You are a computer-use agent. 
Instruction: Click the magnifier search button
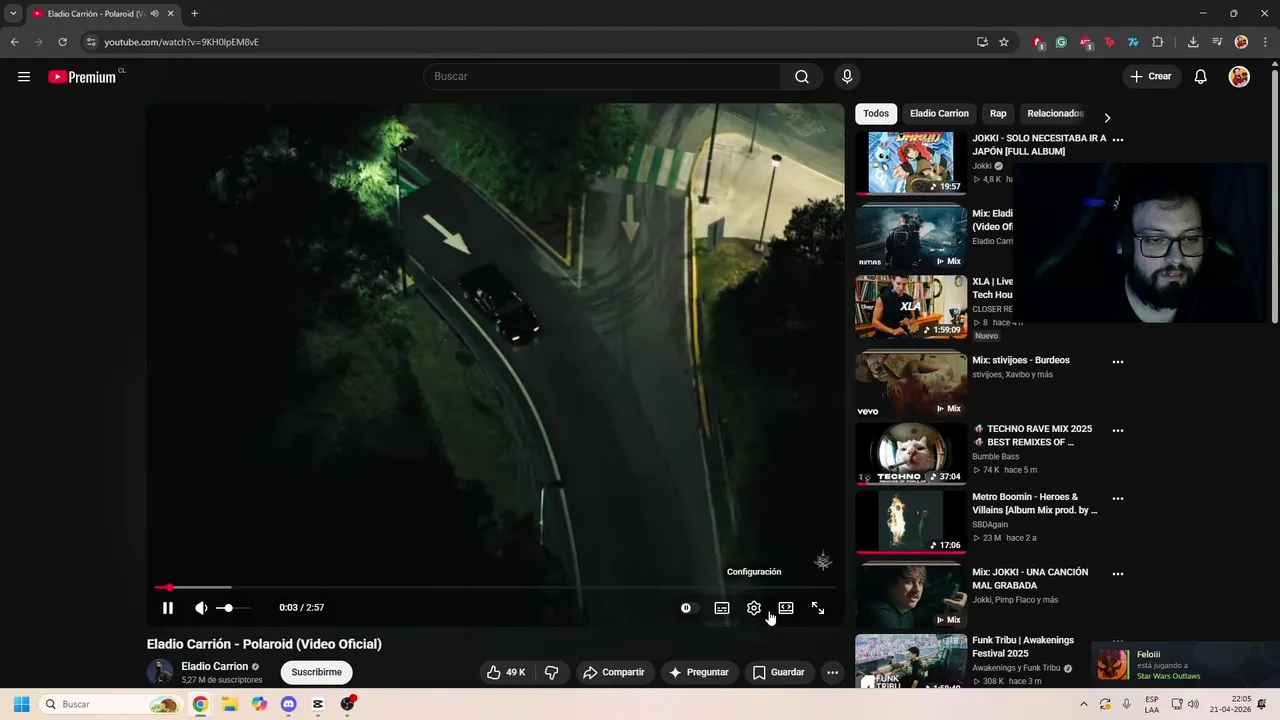point(802,76)
